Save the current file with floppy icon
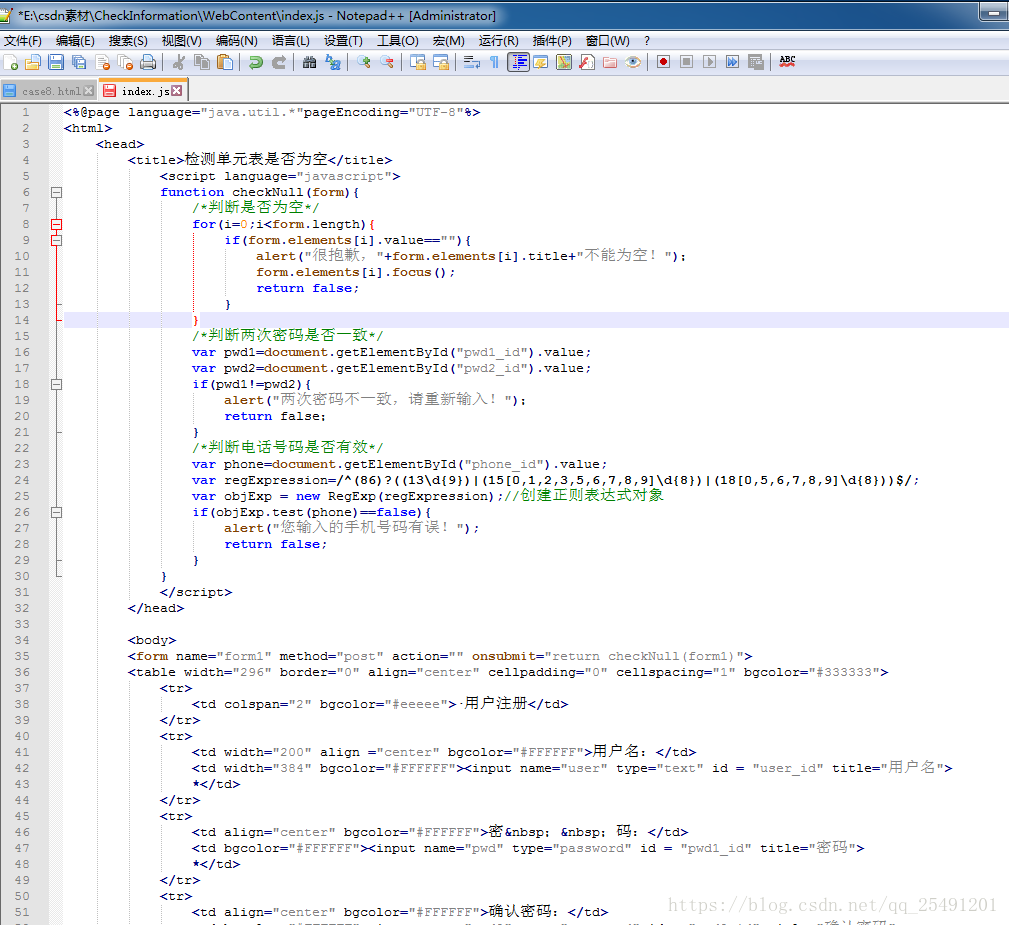The width and height of the screenshot is (1009, 925). 56,62
